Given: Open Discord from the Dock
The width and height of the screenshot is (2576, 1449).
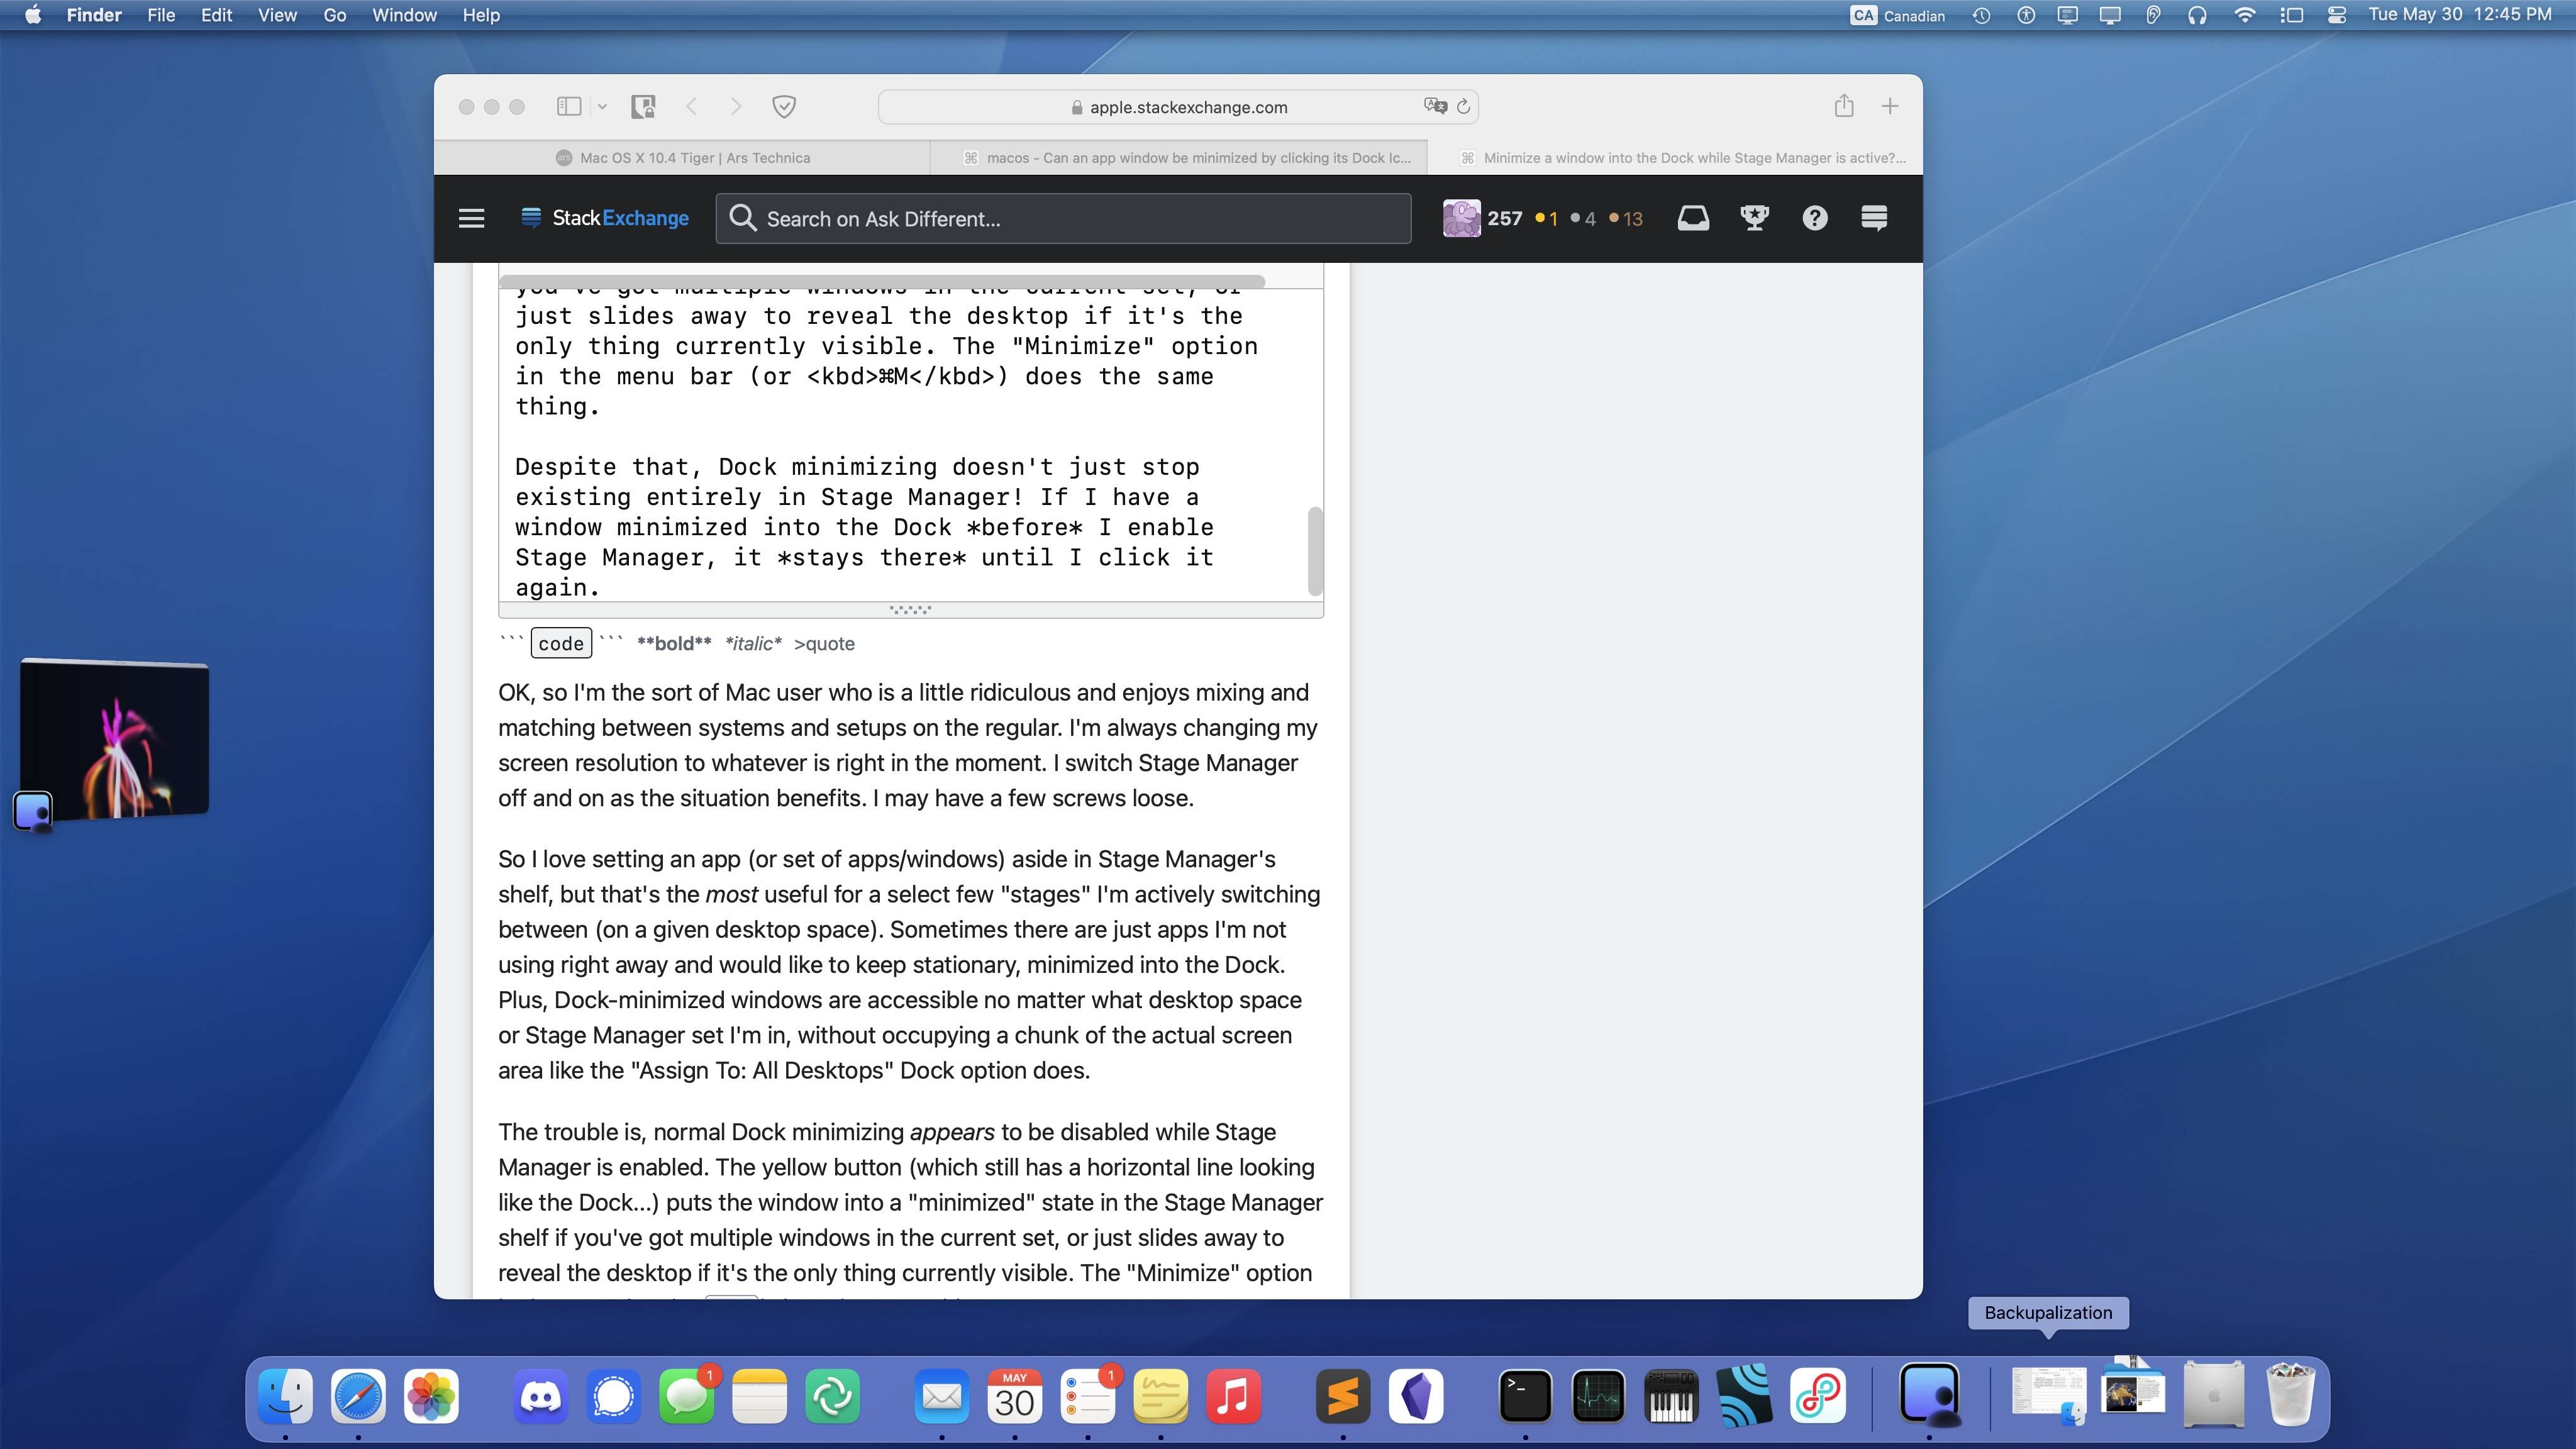Looking at the screenshot, I should click(x=541, y=1396).
